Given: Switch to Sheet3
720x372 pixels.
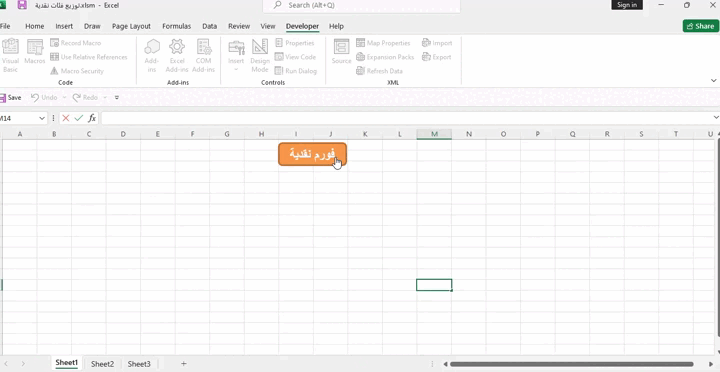Looking at the screenshot, I should coord(139,364).
